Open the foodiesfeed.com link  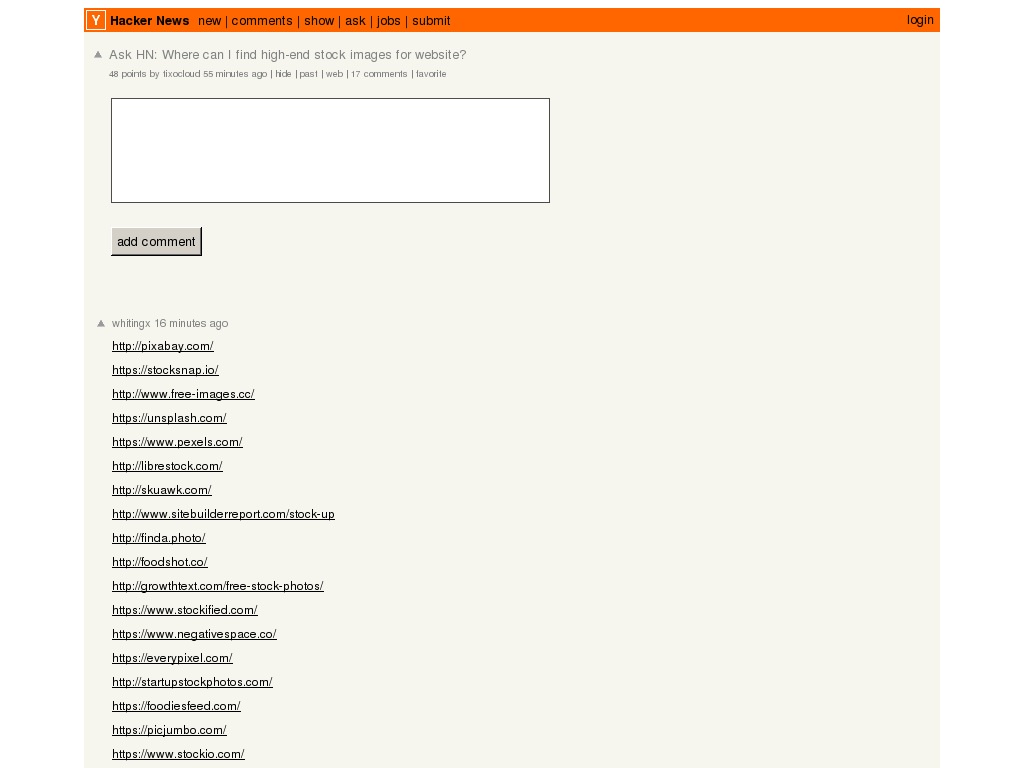click(x=176, y=706)
